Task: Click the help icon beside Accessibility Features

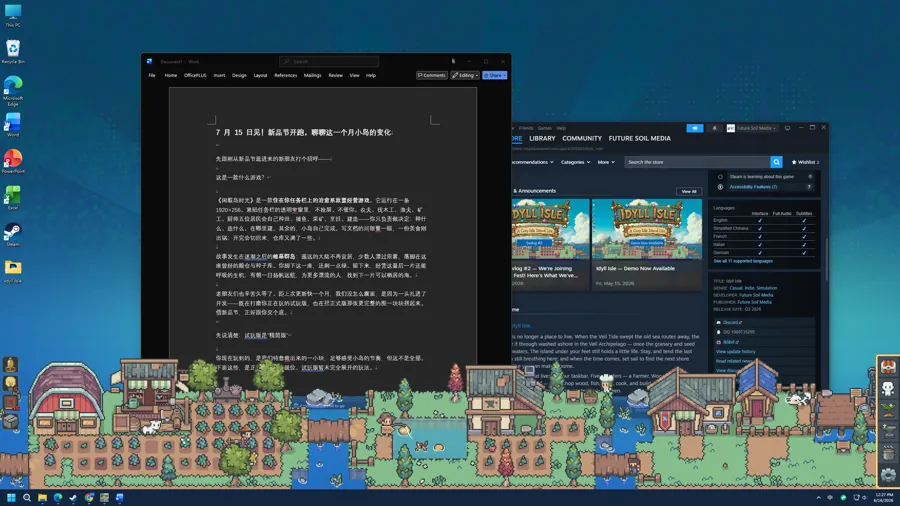Action: (x=809, y=186)
